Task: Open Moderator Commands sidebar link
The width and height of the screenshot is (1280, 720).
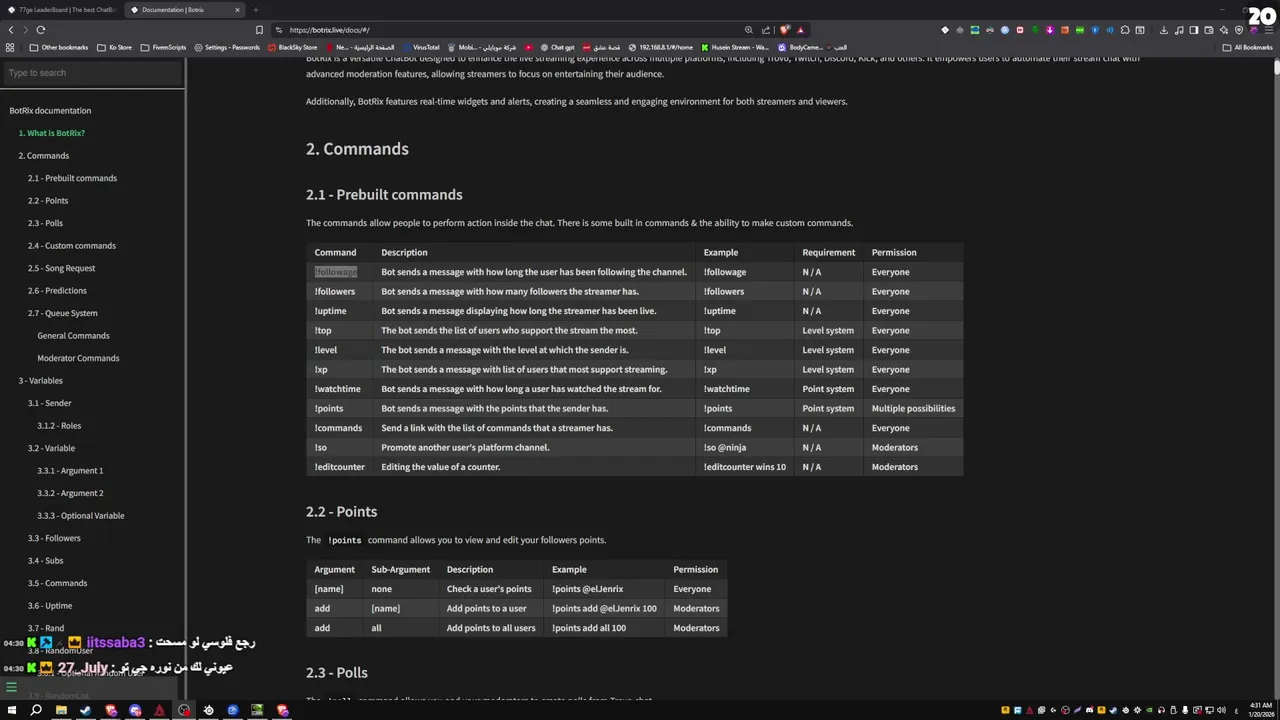Action: (x=78, y=358)
